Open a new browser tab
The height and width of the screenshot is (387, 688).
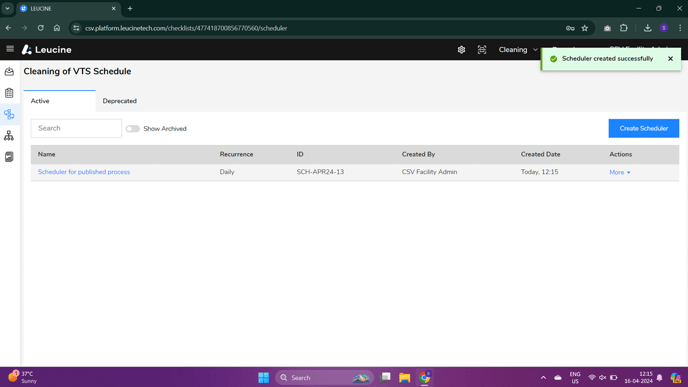click(130, 8)
